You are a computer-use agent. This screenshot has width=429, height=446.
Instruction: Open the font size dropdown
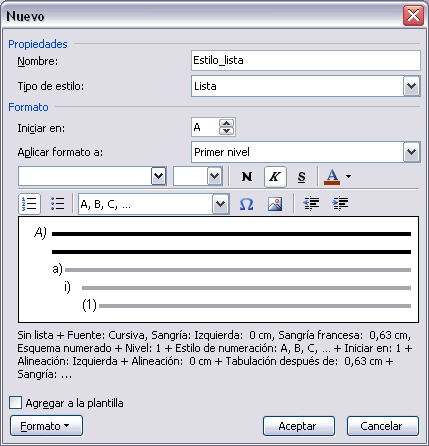pyautogui.click(x=214, y=176)
